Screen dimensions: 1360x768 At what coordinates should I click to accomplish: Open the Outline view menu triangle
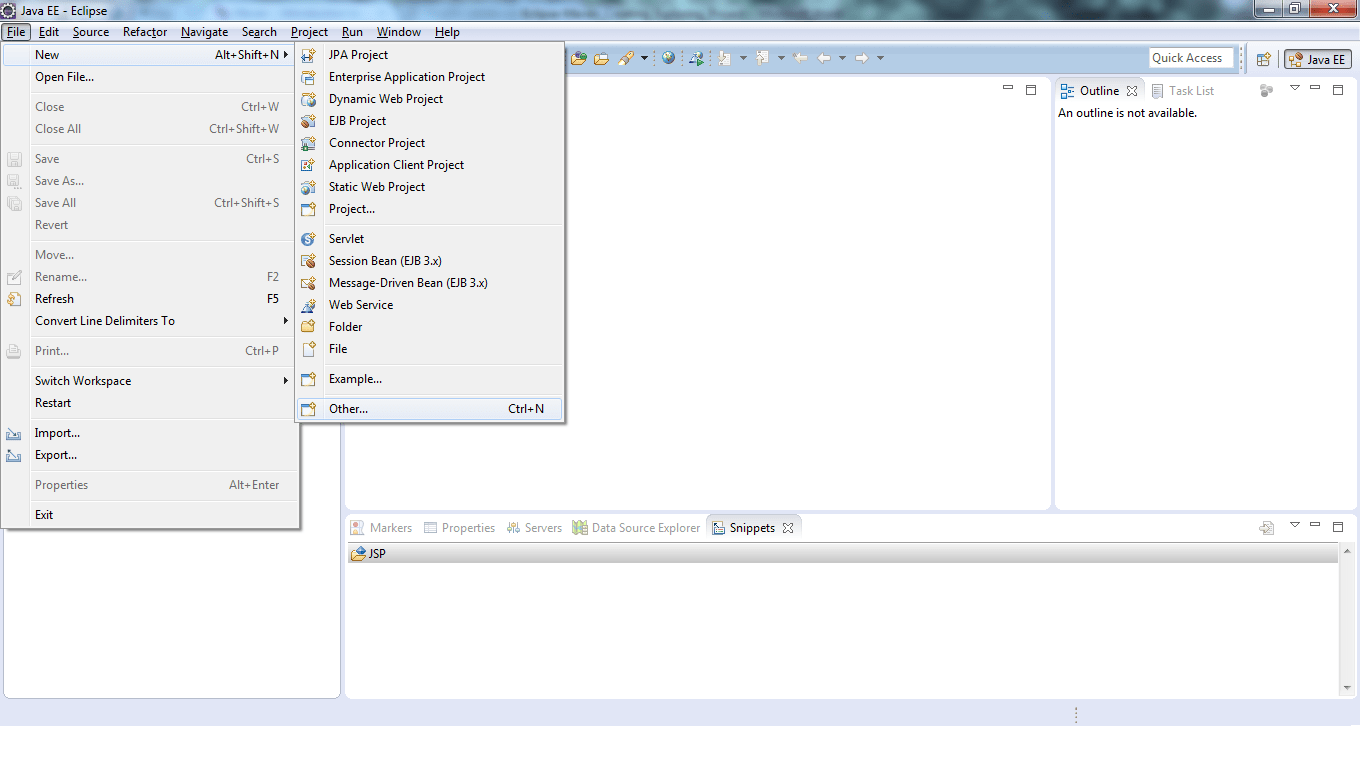(1295, 89)
